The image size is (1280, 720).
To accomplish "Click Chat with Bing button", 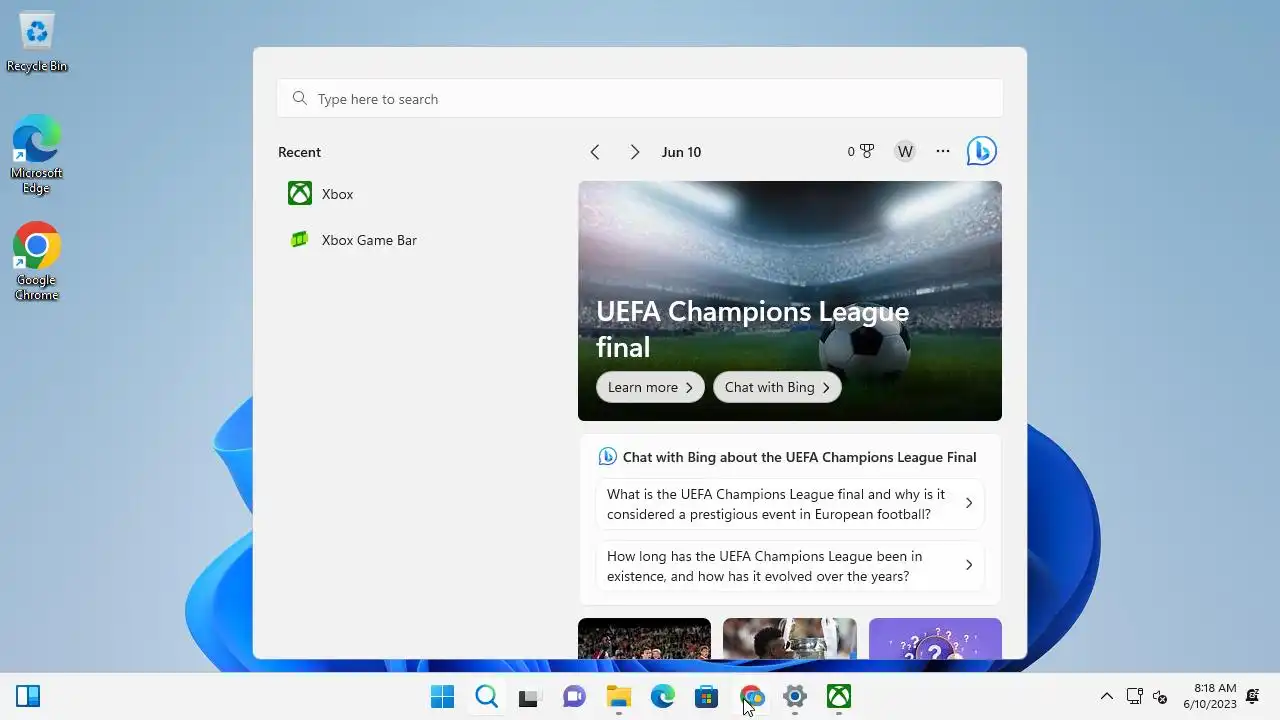I will (x=777, y=387).
